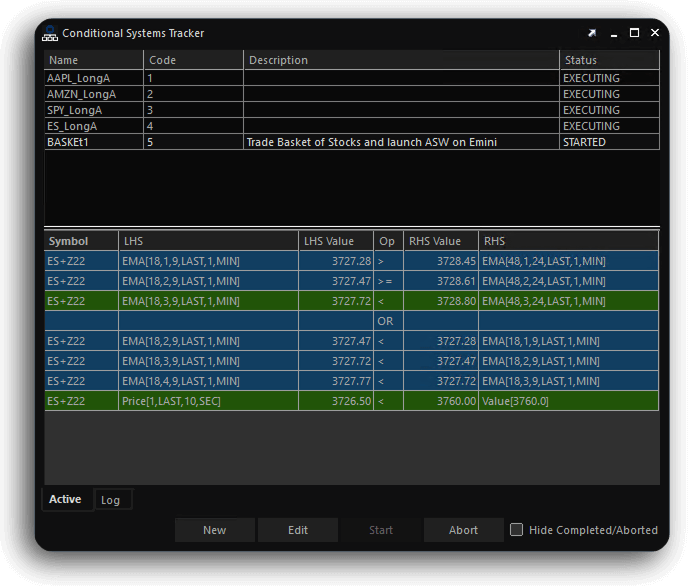Select the SPY_LongA row
Image resolution: width=695 pixels, height=586 pixels.
point(94,110)
